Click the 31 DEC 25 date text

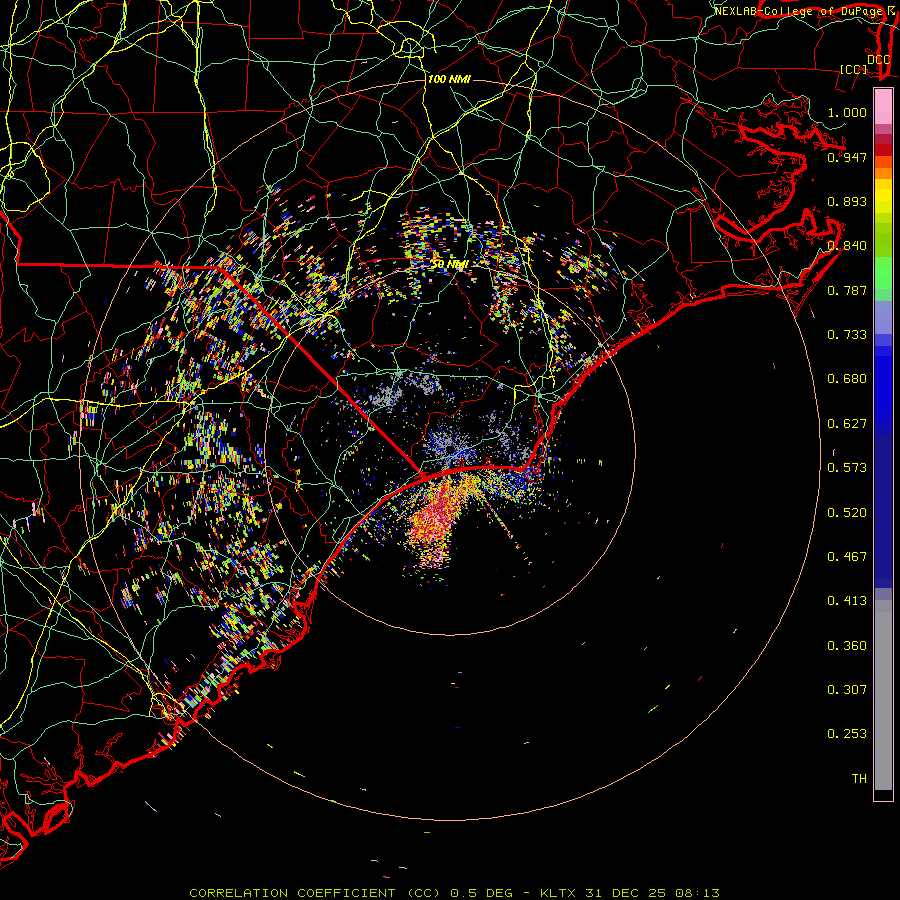click(x=626, y=893)
